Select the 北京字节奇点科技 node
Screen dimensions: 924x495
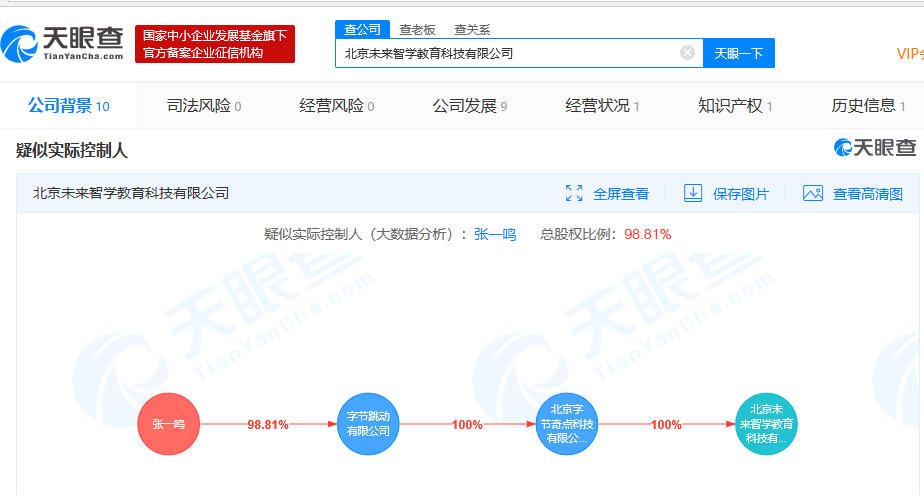point(567,424)
